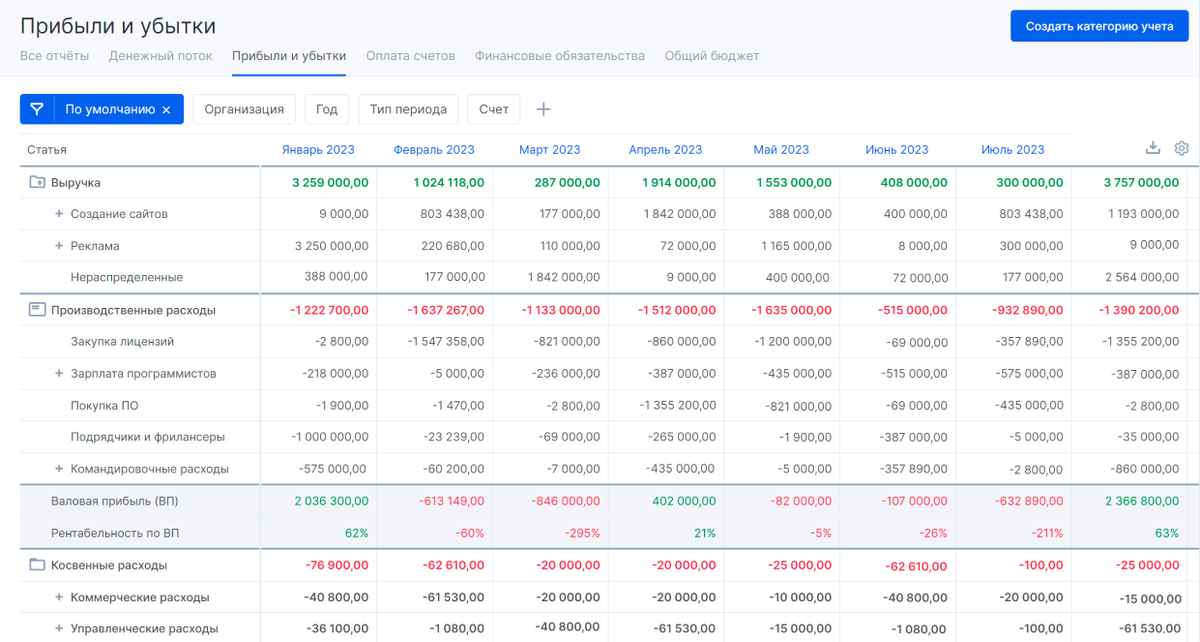Expand Коммерческие расходы row
1200x642 pixels.
(x=59, y=597)
